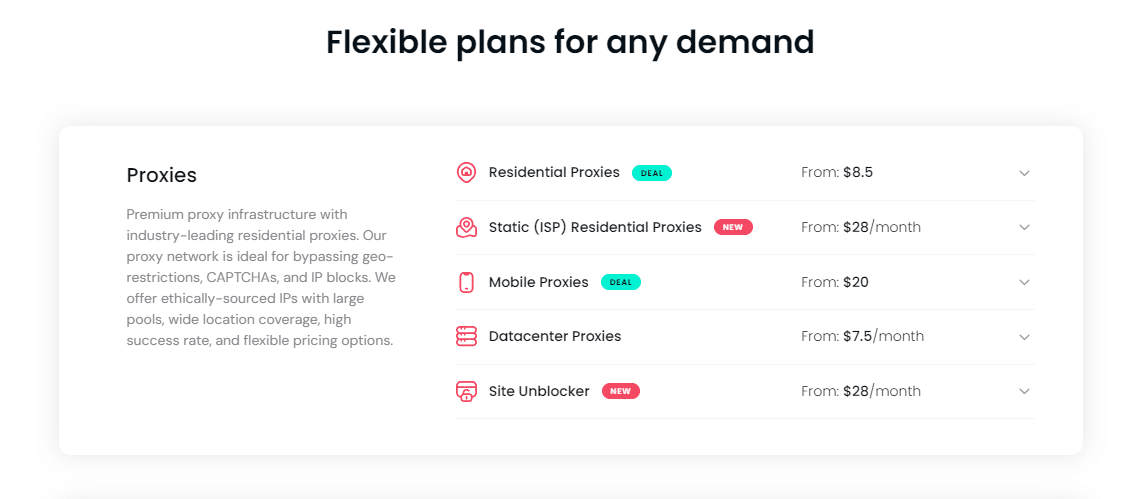Select the Datacenter Proxies label
The image size is (1141, 499).
555,337
